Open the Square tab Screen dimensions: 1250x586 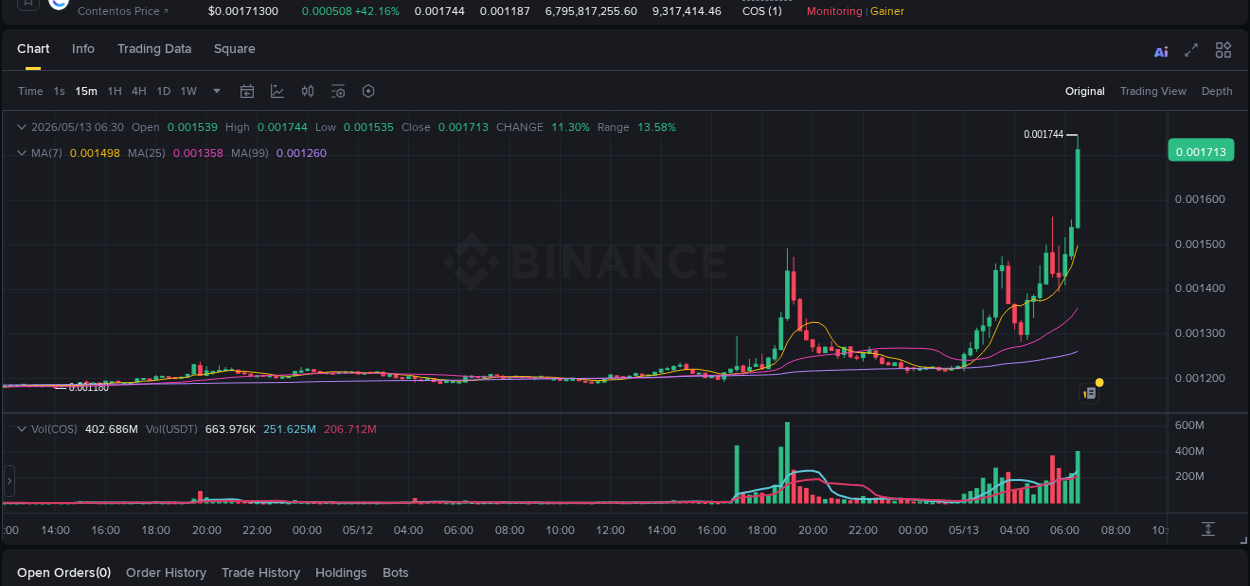pyautogui.click(x=234, y=49)
